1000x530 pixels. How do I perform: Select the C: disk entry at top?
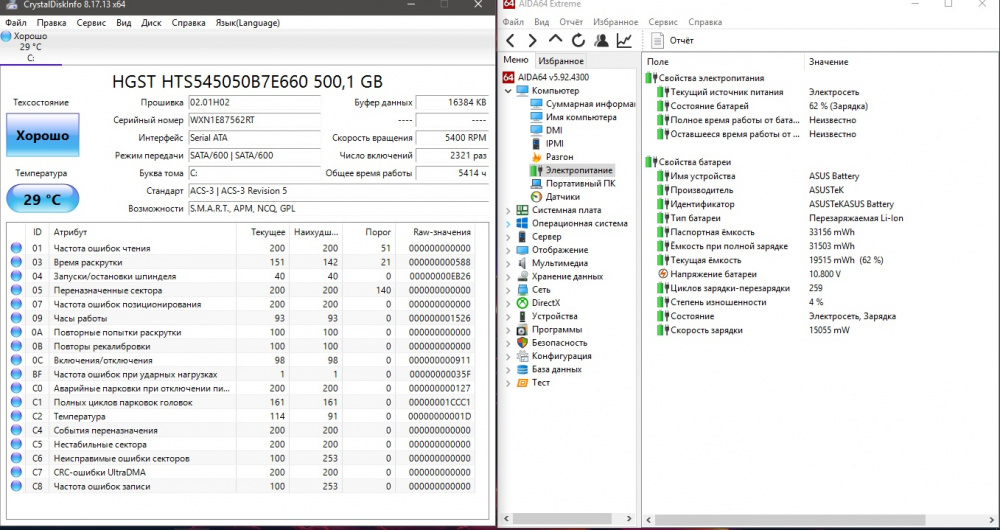(x=31, y=47)
